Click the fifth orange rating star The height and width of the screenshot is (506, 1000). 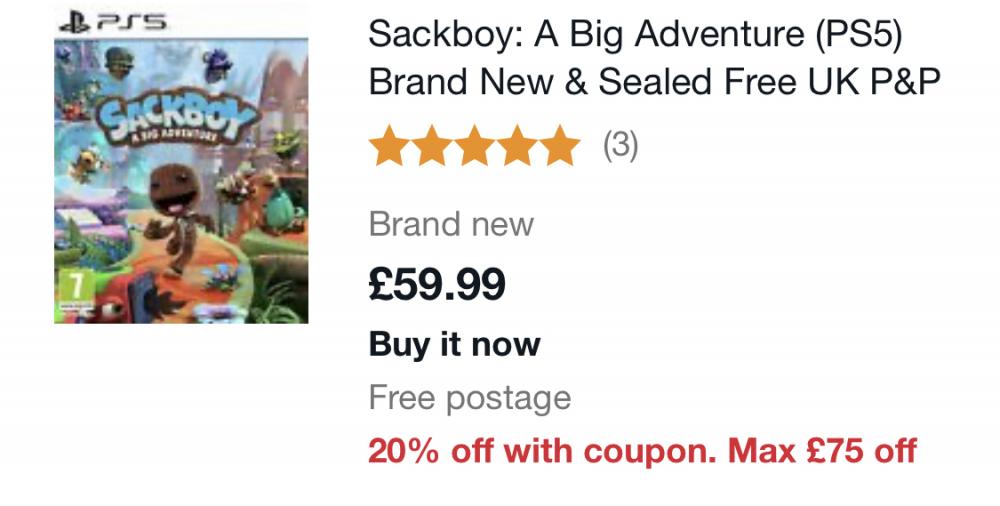tap(559, 147)
